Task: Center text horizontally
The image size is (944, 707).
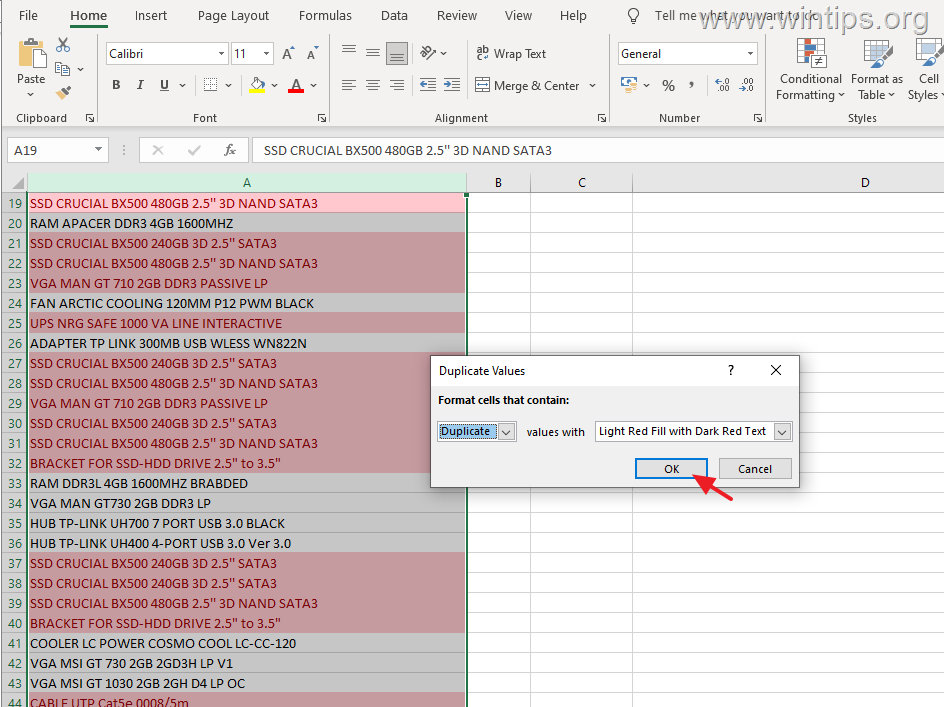Action: [373, 85]
